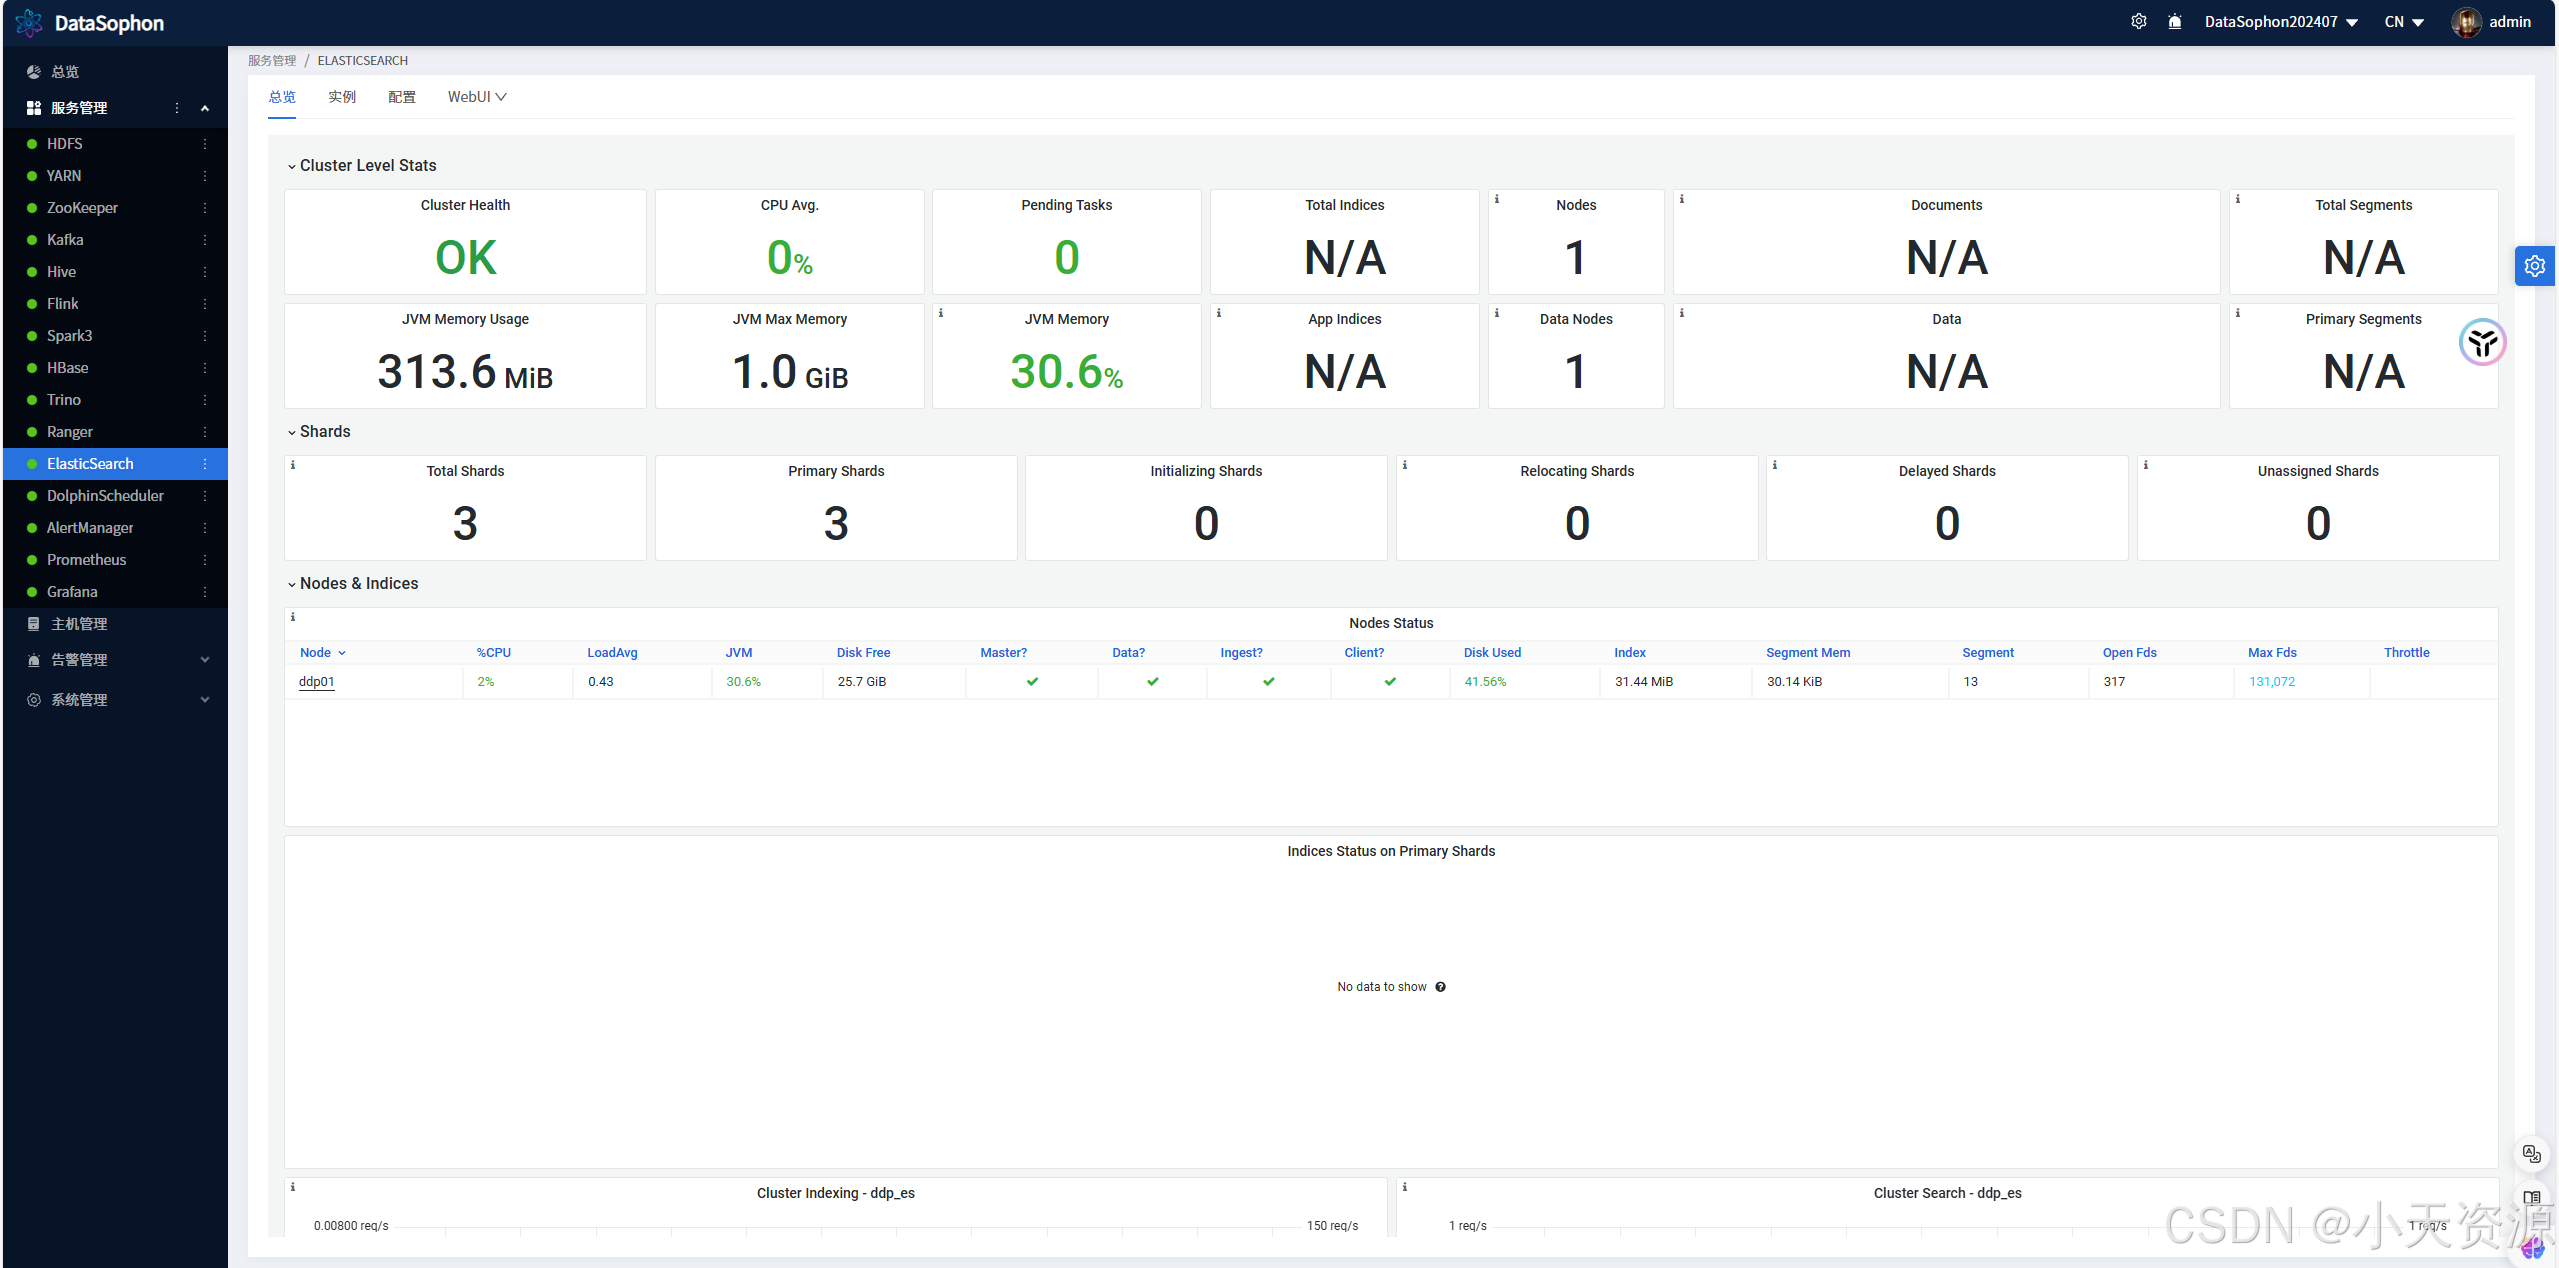Click the Nodes panel info icon
This screenshot has width=2559, height=1268.
pyautogui.click(x=1497, y=199)
